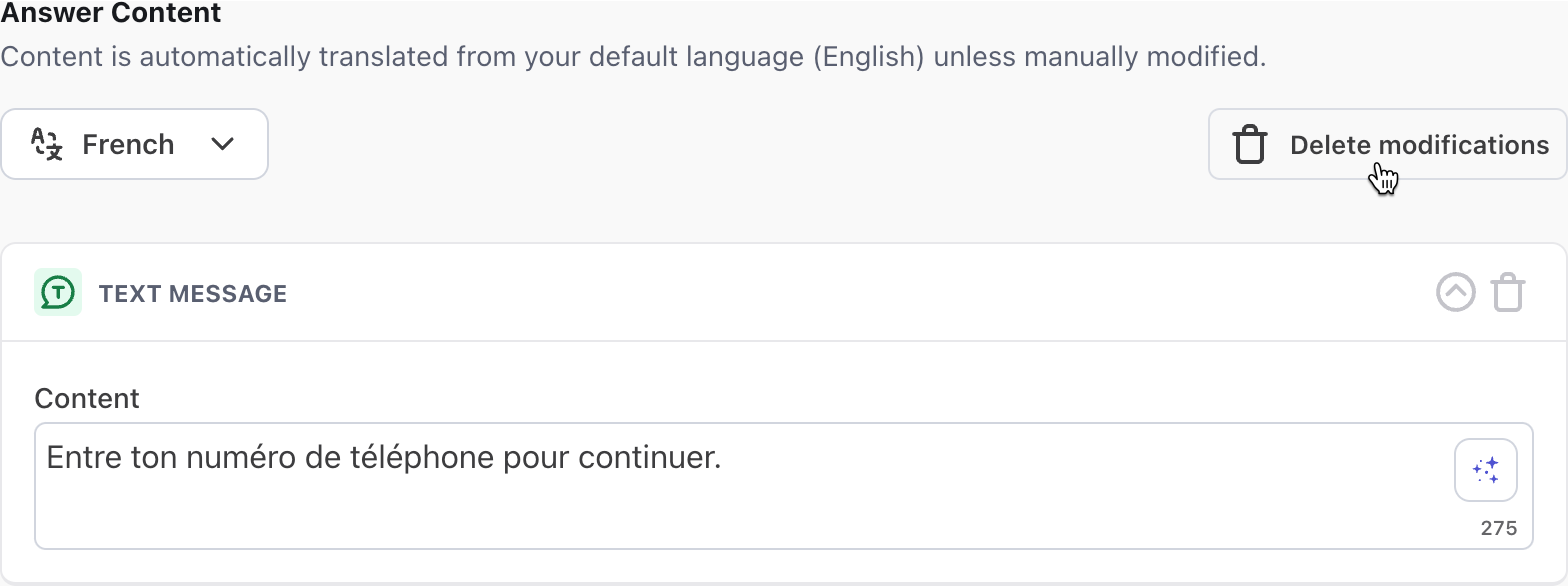Click the French language selector button
This screenshot has width=1568, height=586.
coord(134,144)
